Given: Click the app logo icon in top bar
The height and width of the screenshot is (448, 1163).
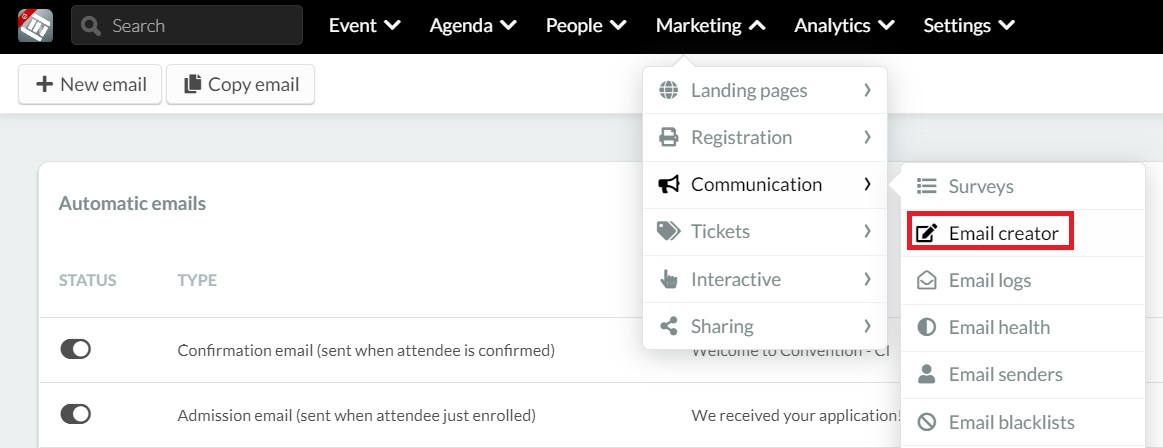Looking at the screenshot, I should click(35, 25).
